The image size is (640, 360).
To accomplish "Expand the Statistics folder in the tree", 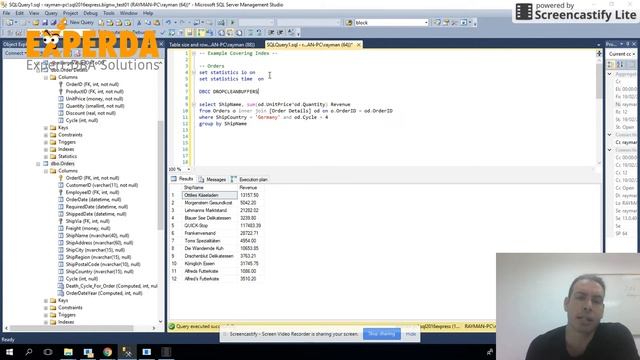I will coord(46,156).
